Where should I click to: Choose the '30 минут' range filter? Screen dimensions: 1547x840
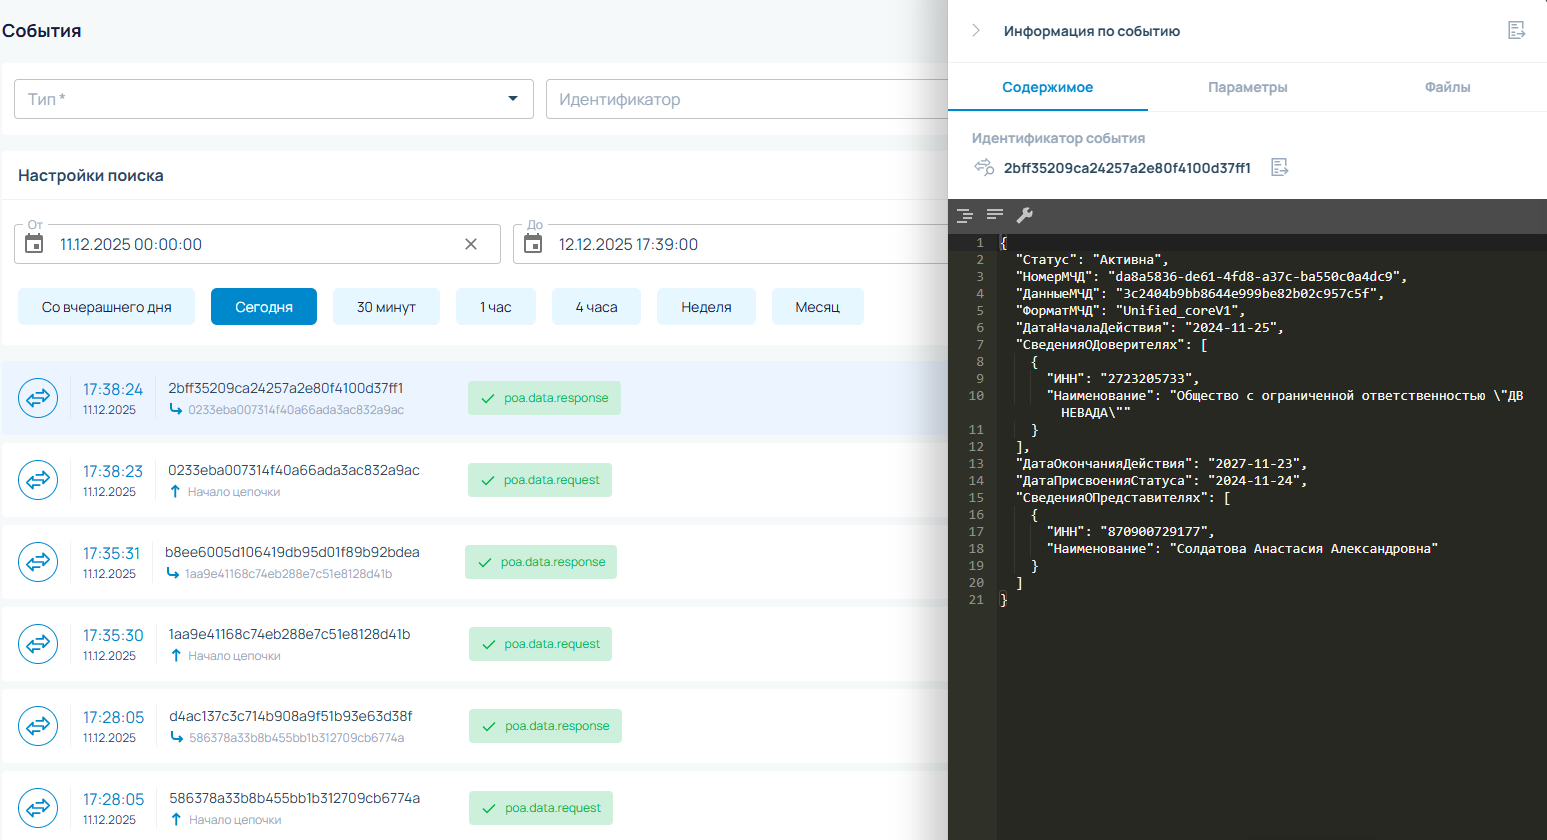coord(386,307)
